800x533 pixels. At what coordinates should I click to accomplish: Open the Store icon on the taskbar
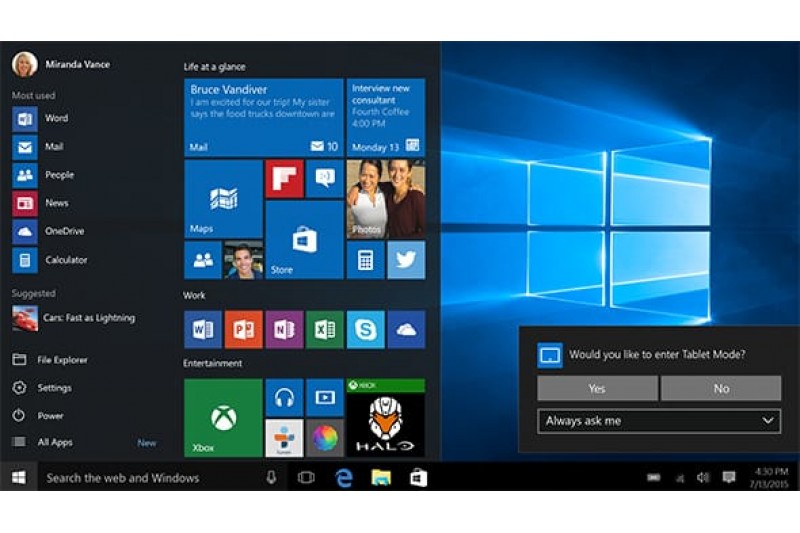tap(418, 477)
